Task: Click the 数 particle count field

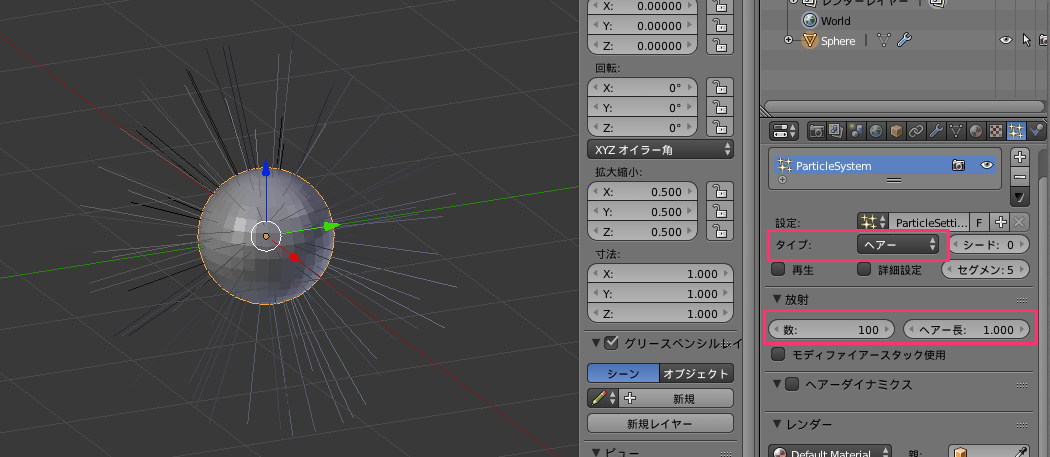Action: tap(832, 329)
